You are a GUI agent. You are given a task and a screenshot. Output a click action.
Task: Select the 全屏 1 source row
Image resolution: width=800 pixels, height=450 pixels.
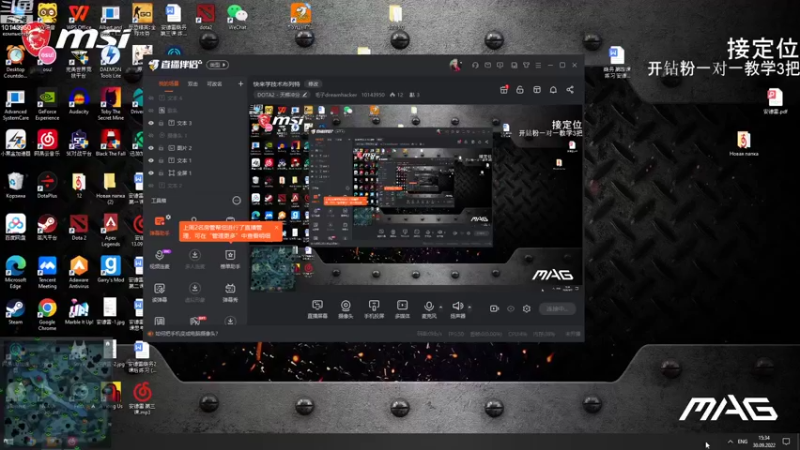(196, 173)
